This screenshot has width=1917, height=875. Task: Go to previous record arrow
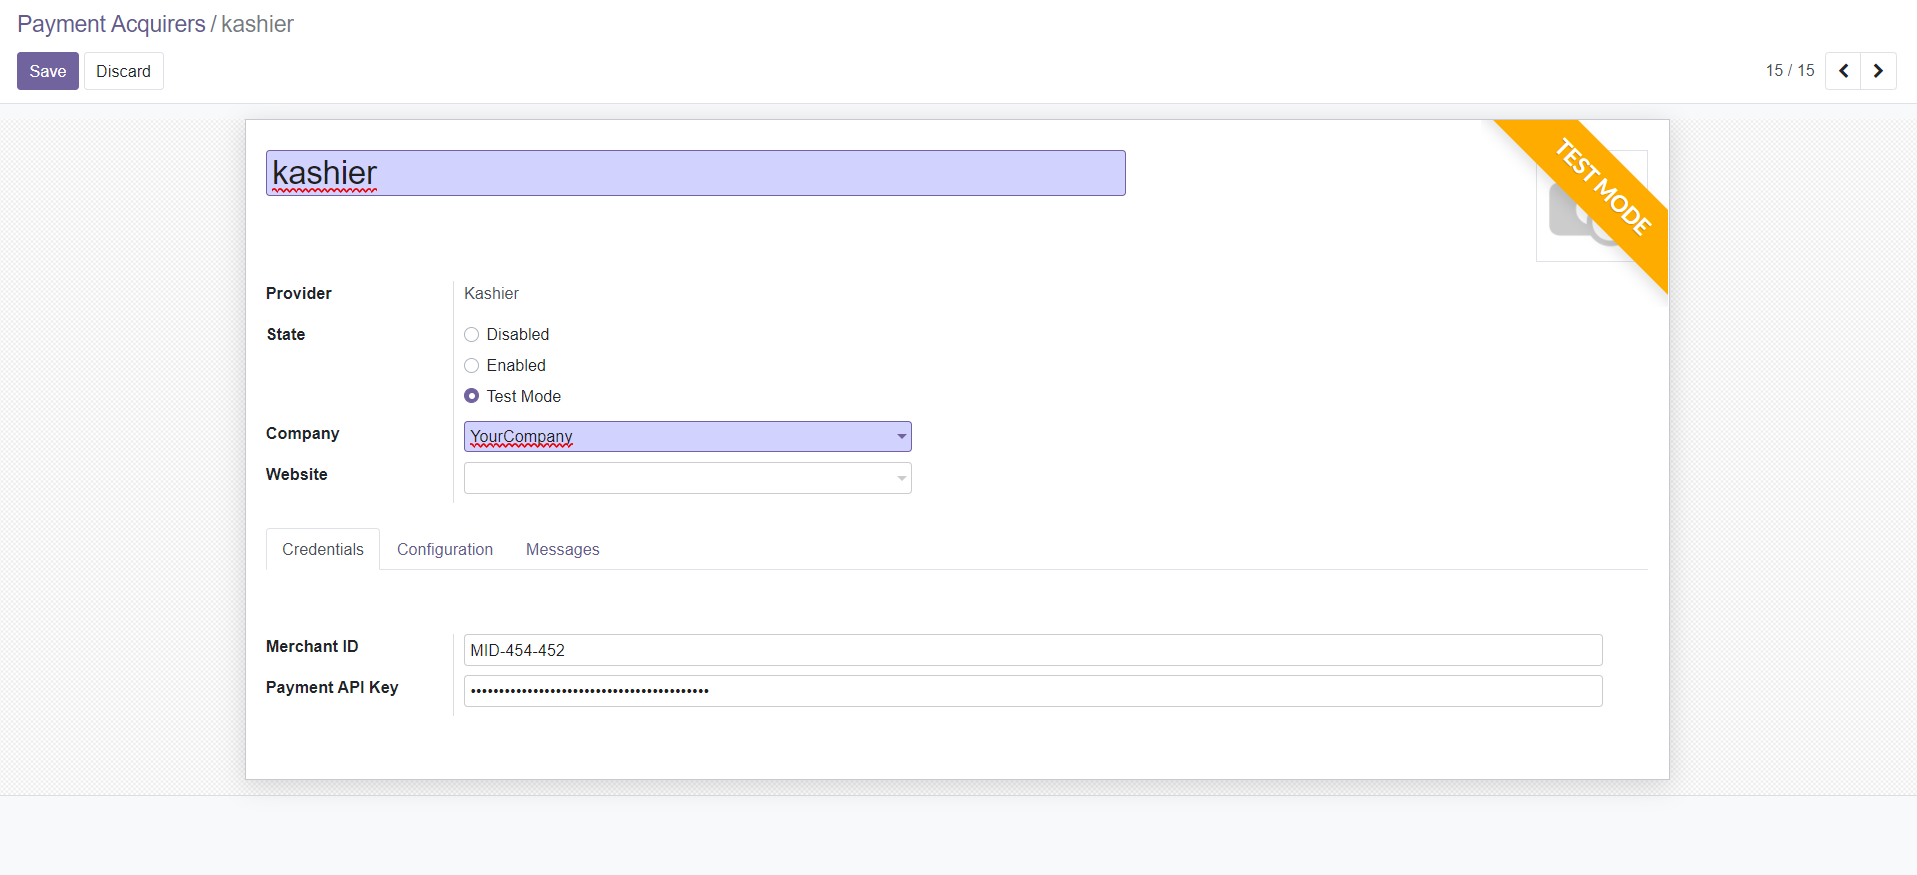click(x=1843, y=71)
